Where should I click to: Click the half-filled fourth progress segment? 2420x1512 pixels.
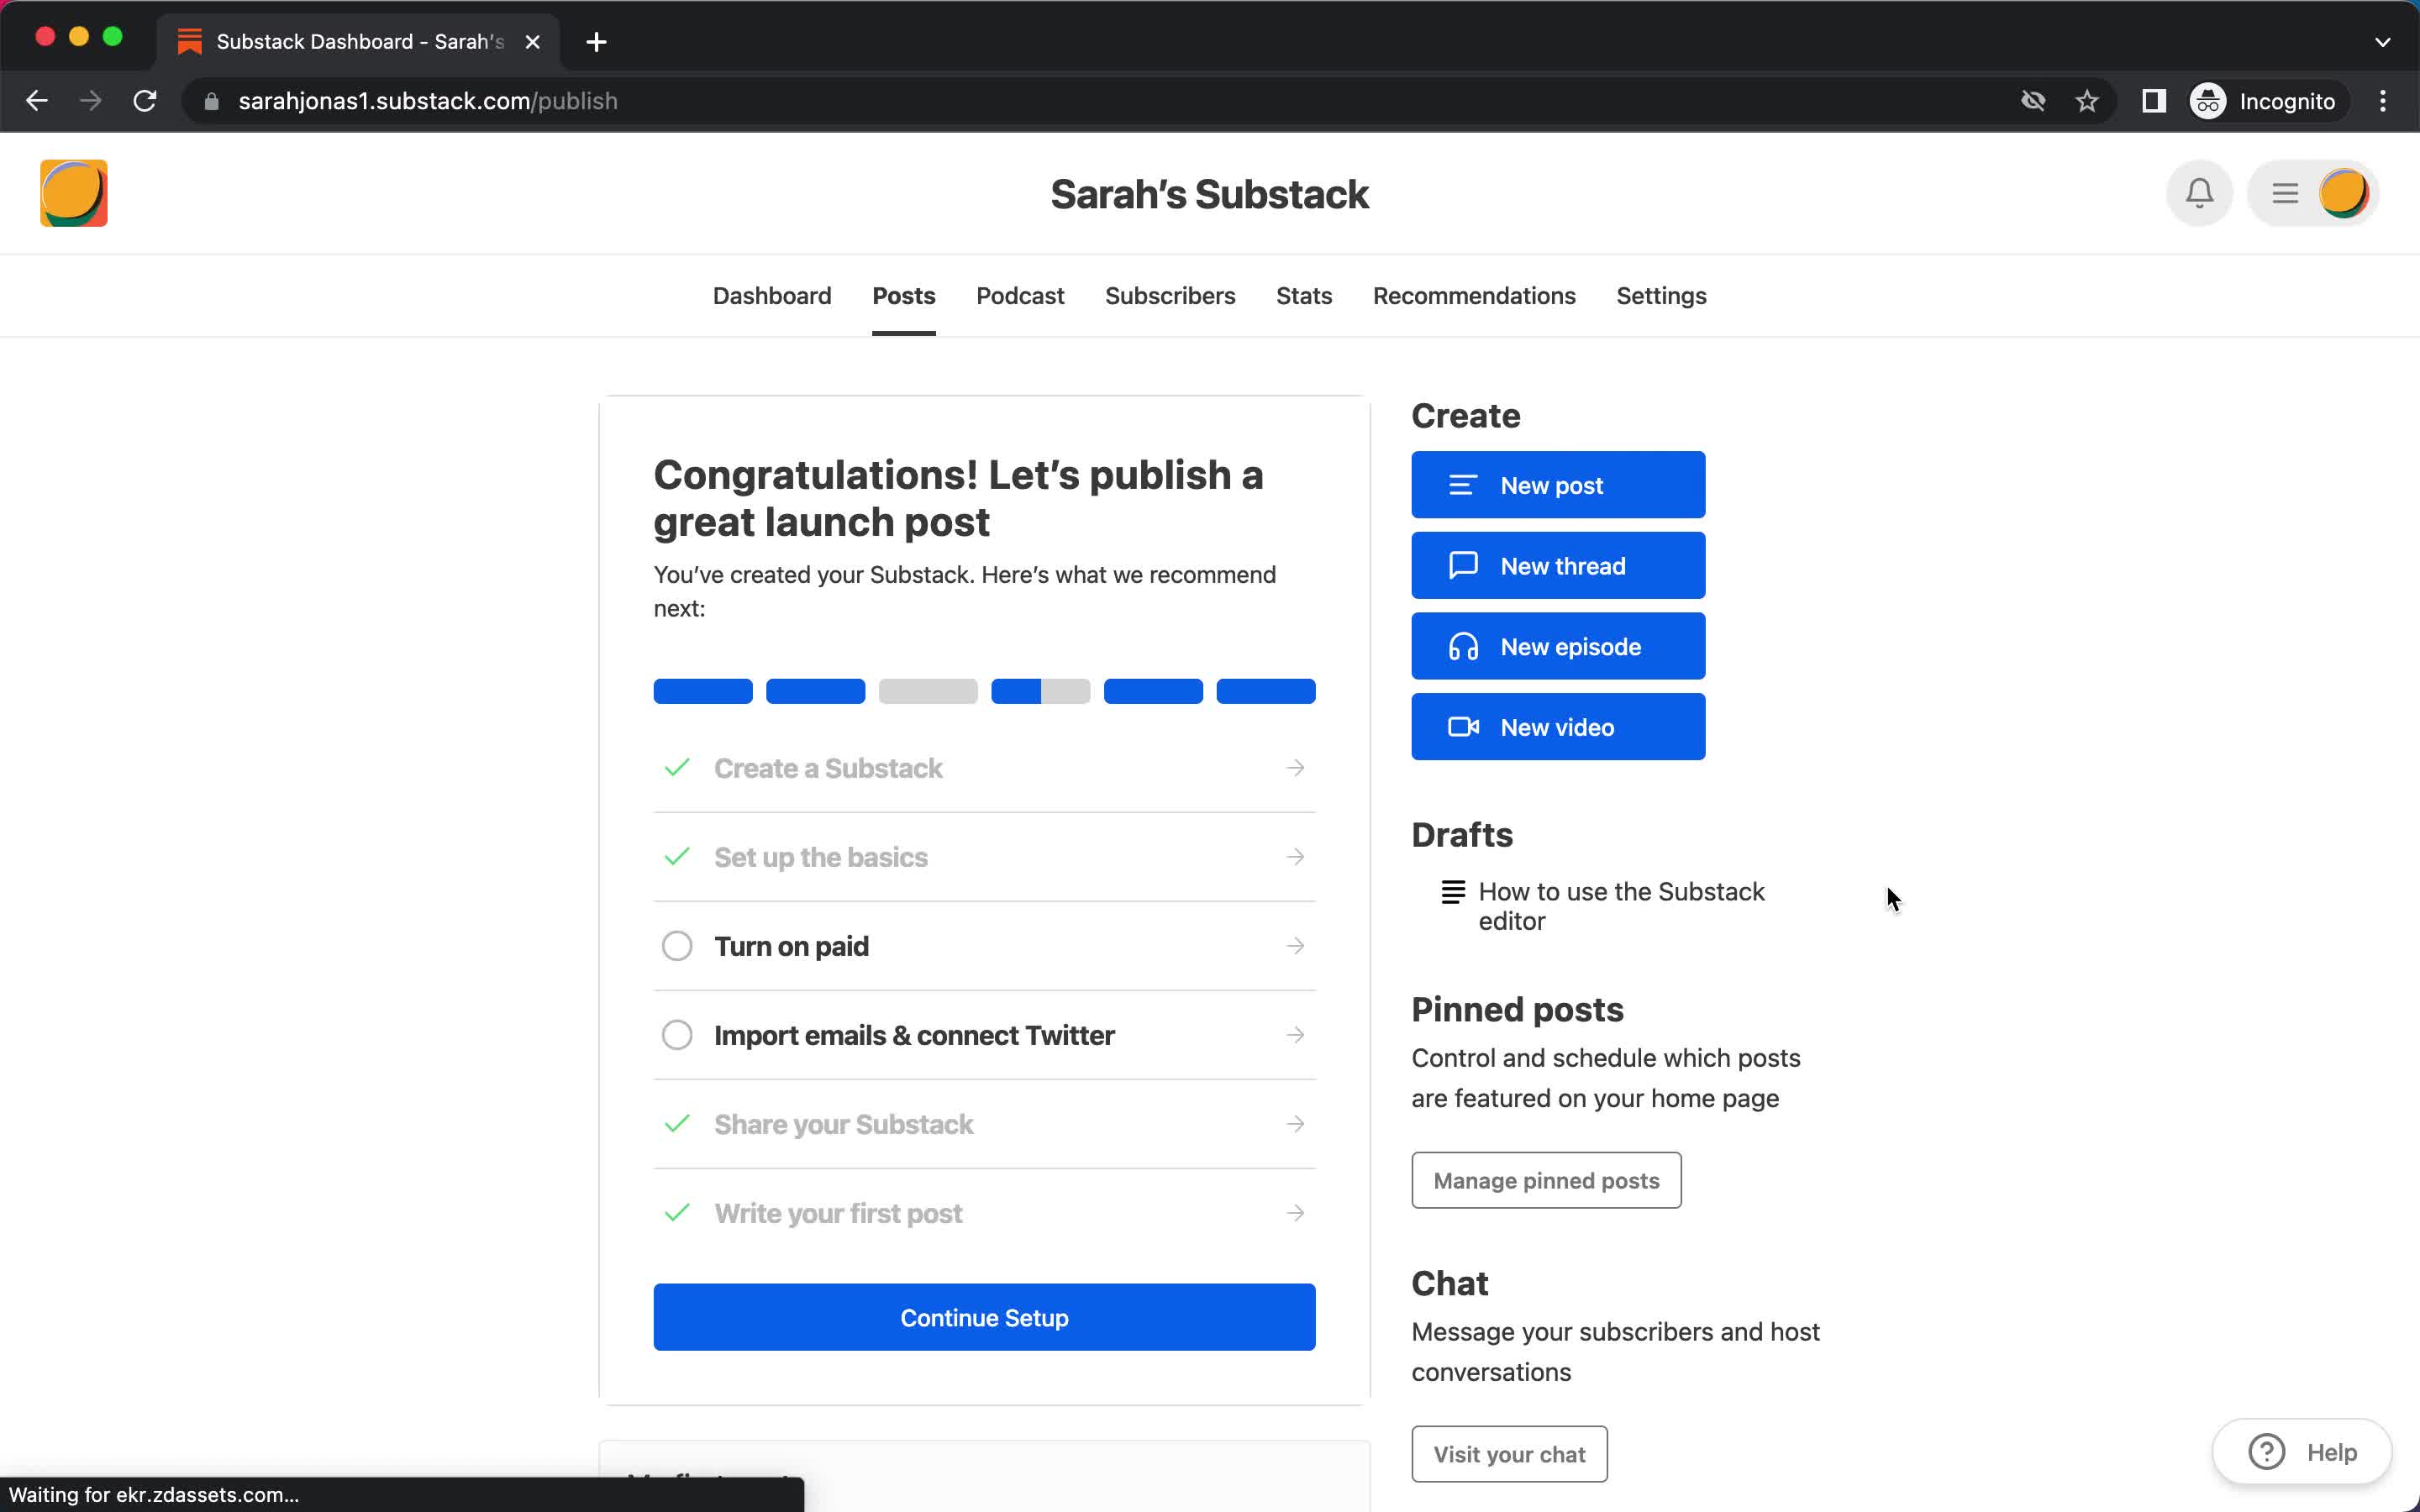[1040, 691]
